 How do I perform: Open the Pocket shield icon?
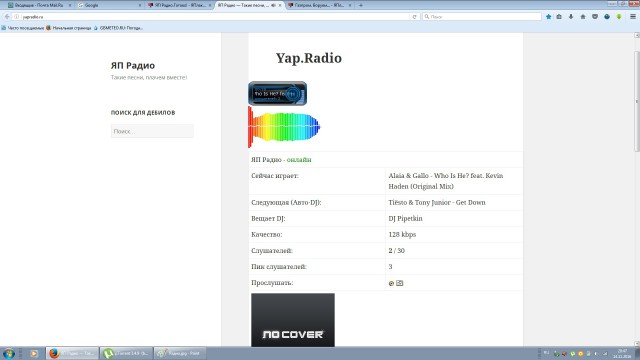tap(595, 17)
